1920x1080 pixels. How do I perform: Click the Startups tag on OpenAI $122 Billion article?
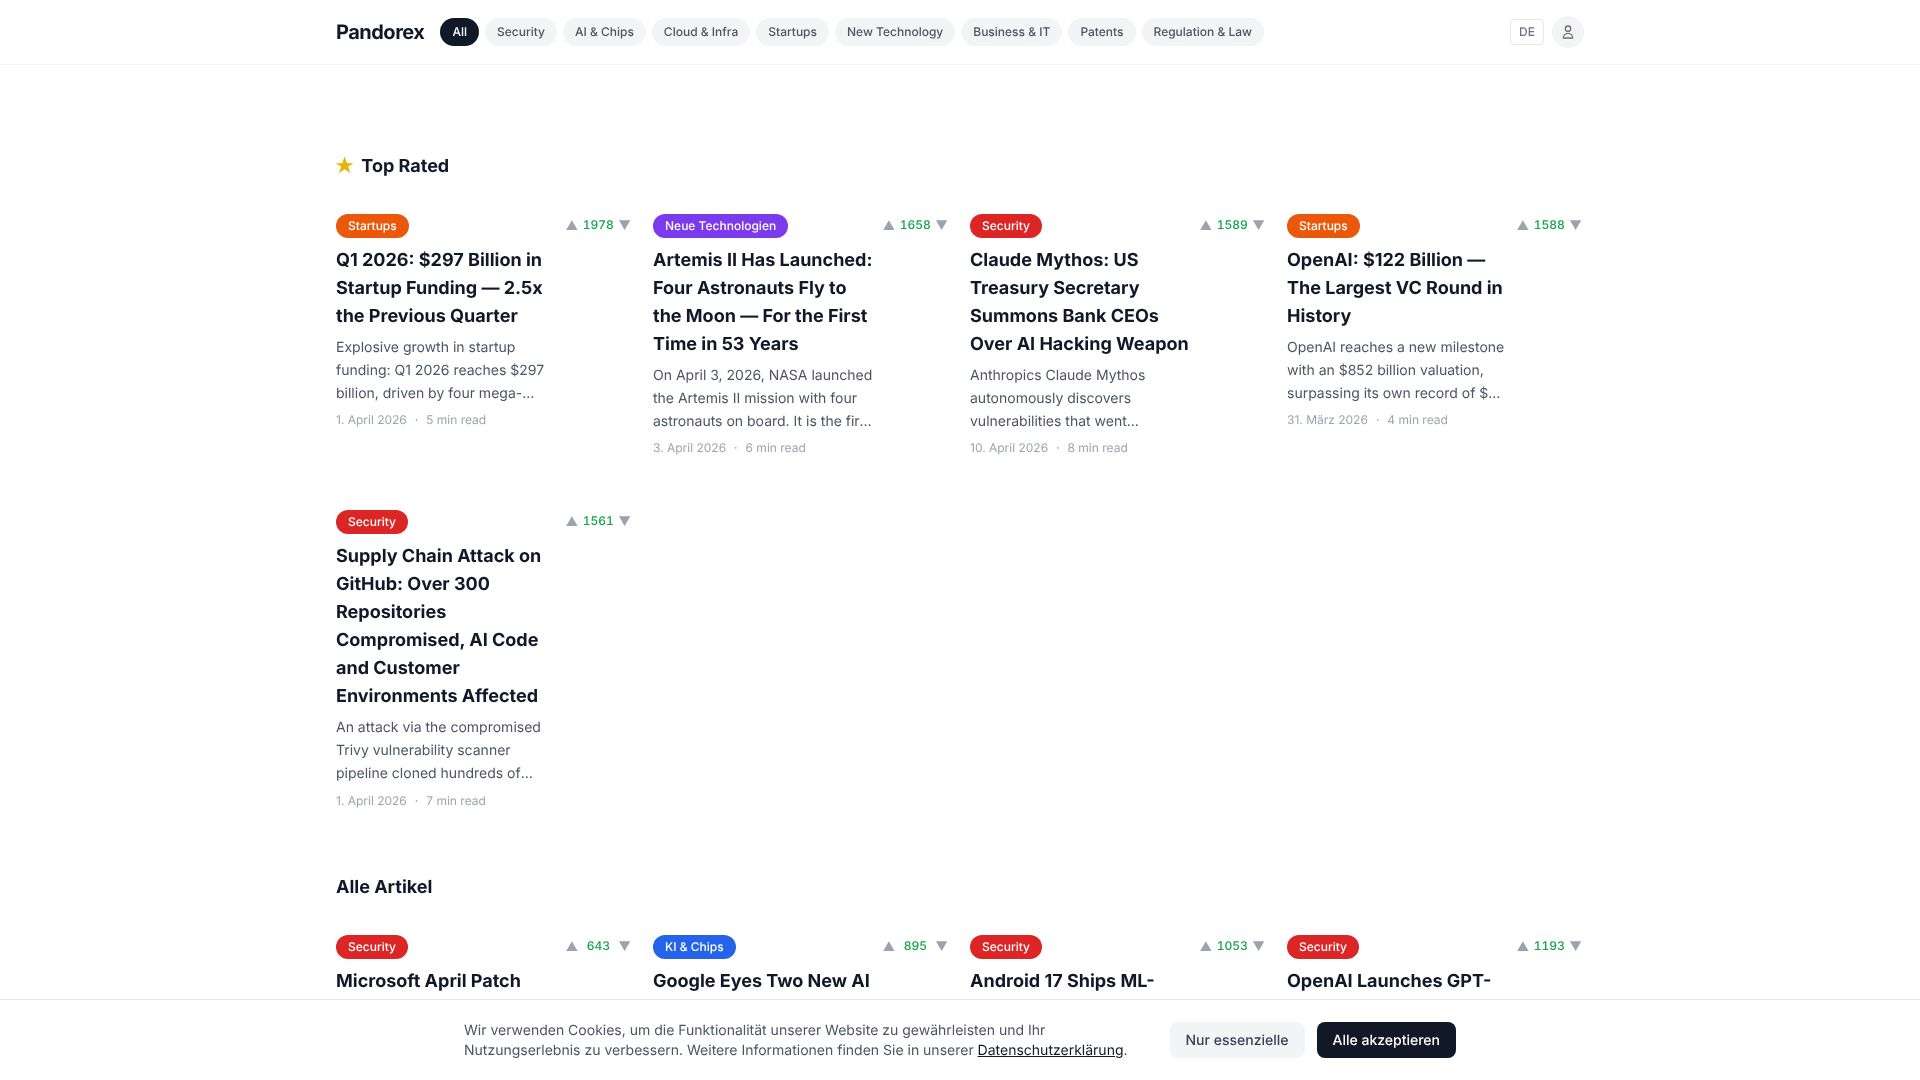pos(1323,226)
